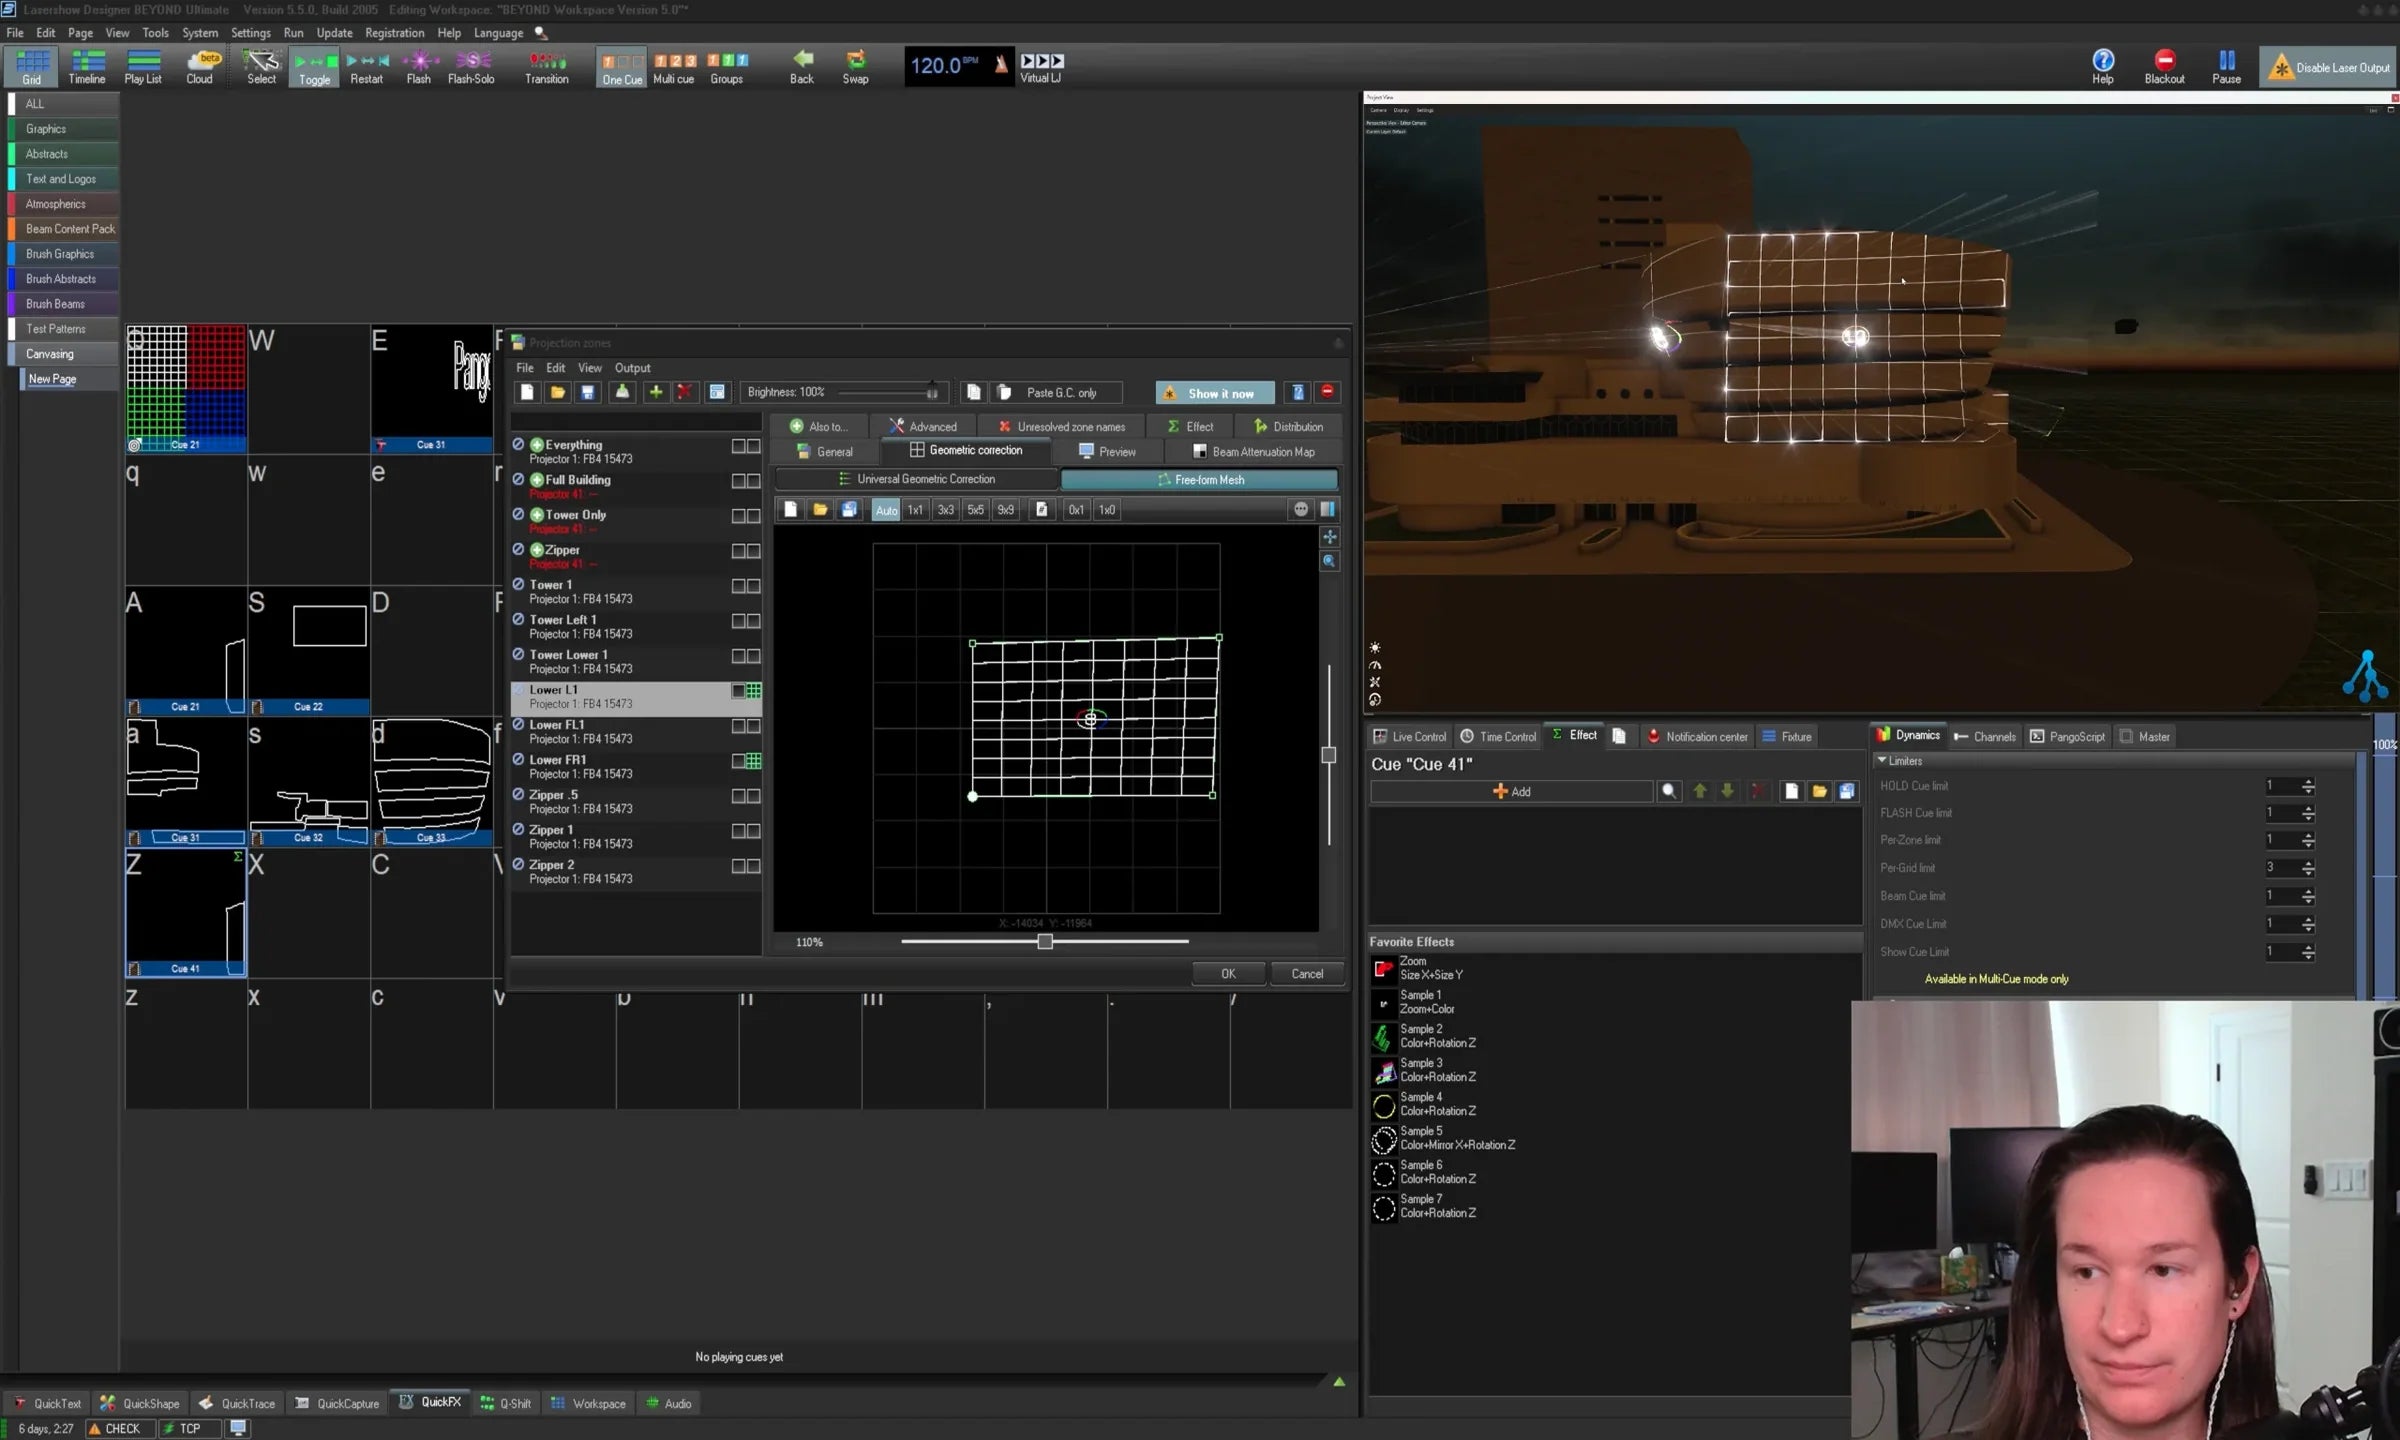Open the Output menu in Projection zones
The width and height of the screenshot is (2400, 1440).
click(632, 368)
